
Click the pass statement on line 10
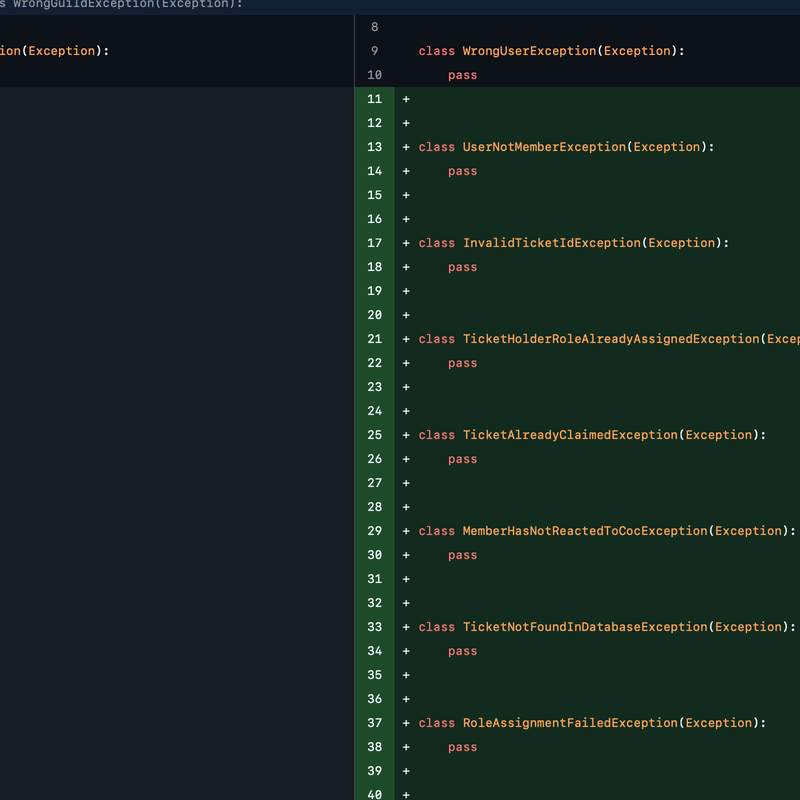pos(462,74)
